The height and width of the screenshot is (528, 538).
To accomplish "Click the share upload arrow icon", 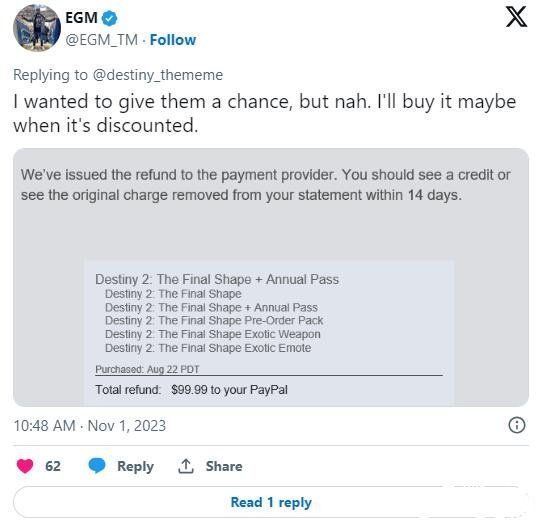I will pyautogui.click(x=186, y=466).
